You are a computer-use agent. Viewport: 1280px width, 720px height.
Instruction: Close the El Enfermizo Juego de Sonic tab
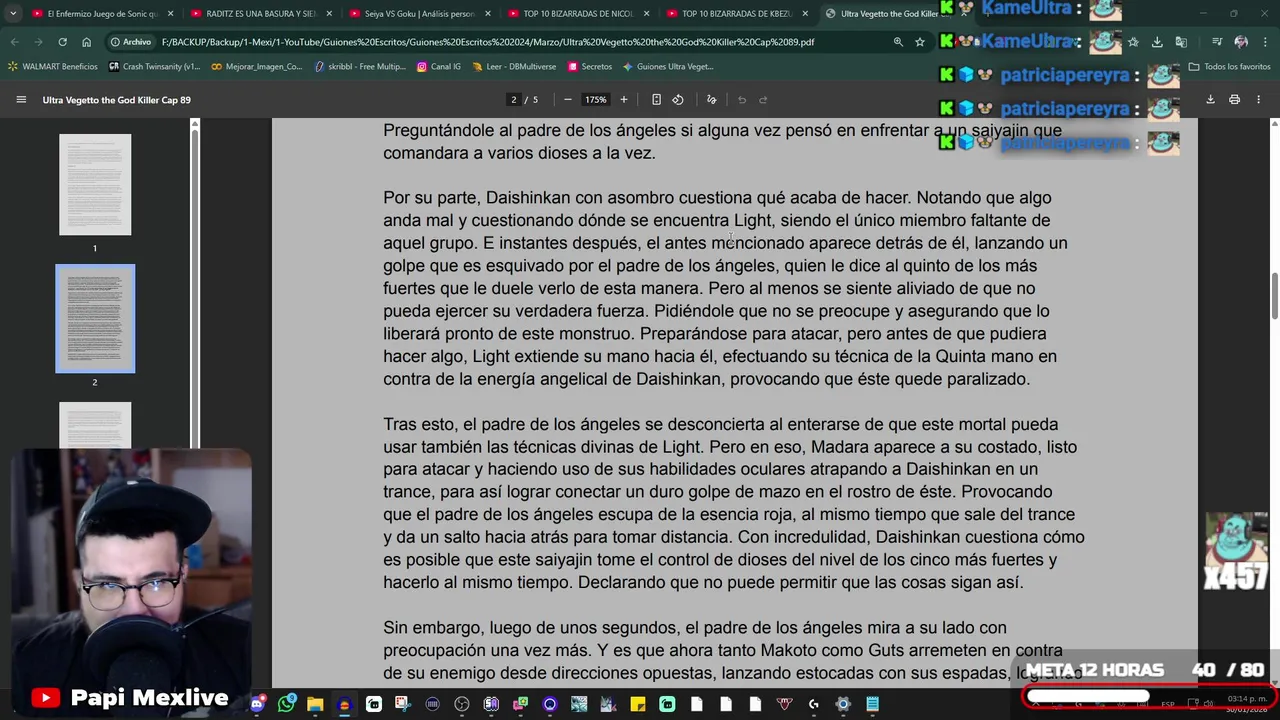pos(171,14)
